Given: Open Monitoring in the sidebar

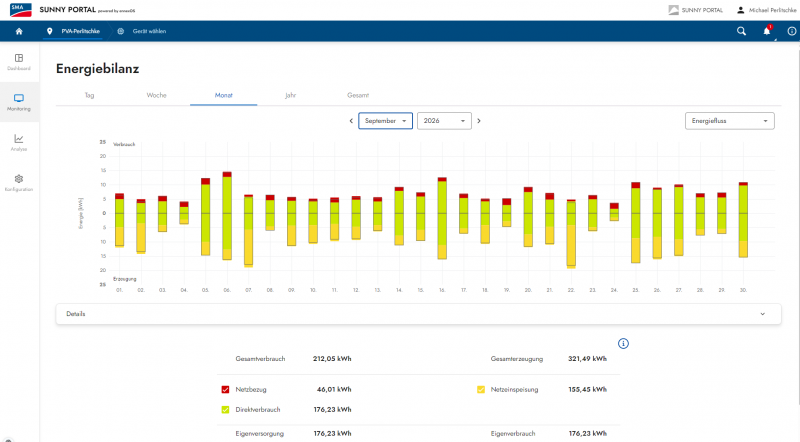Looking at the screenshot, I should [x=19, y=102].
